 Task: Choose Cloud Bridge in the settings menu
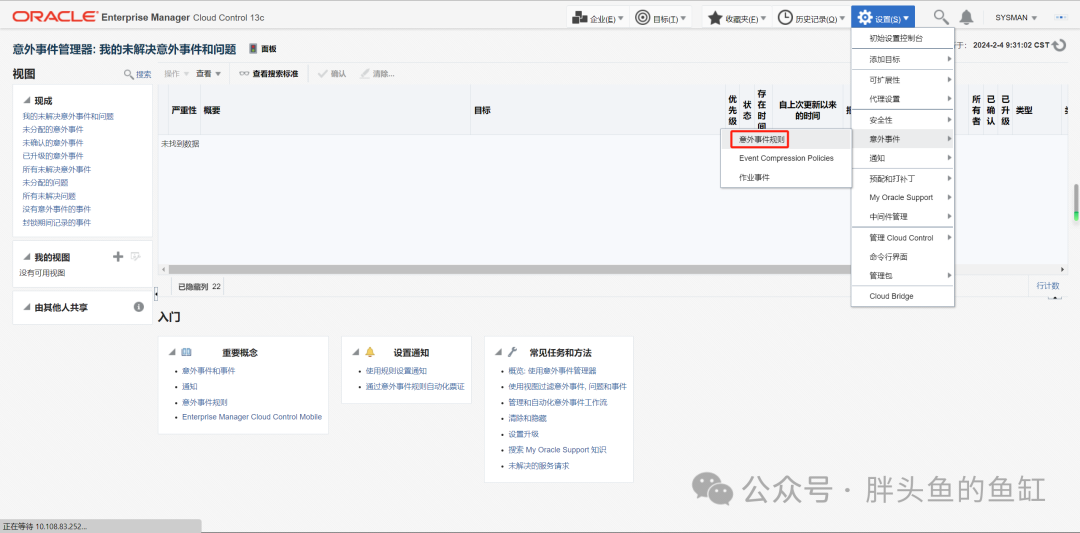(x=903, y=297)
